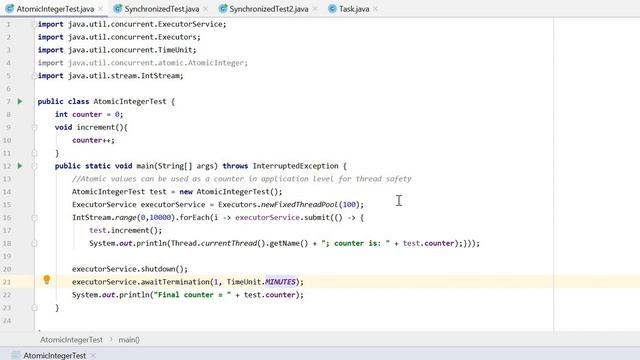This screenshot has width=640, height=360.
Task: Collapse the main method fold marker on line 12
Action: click(x=34, y=166)
